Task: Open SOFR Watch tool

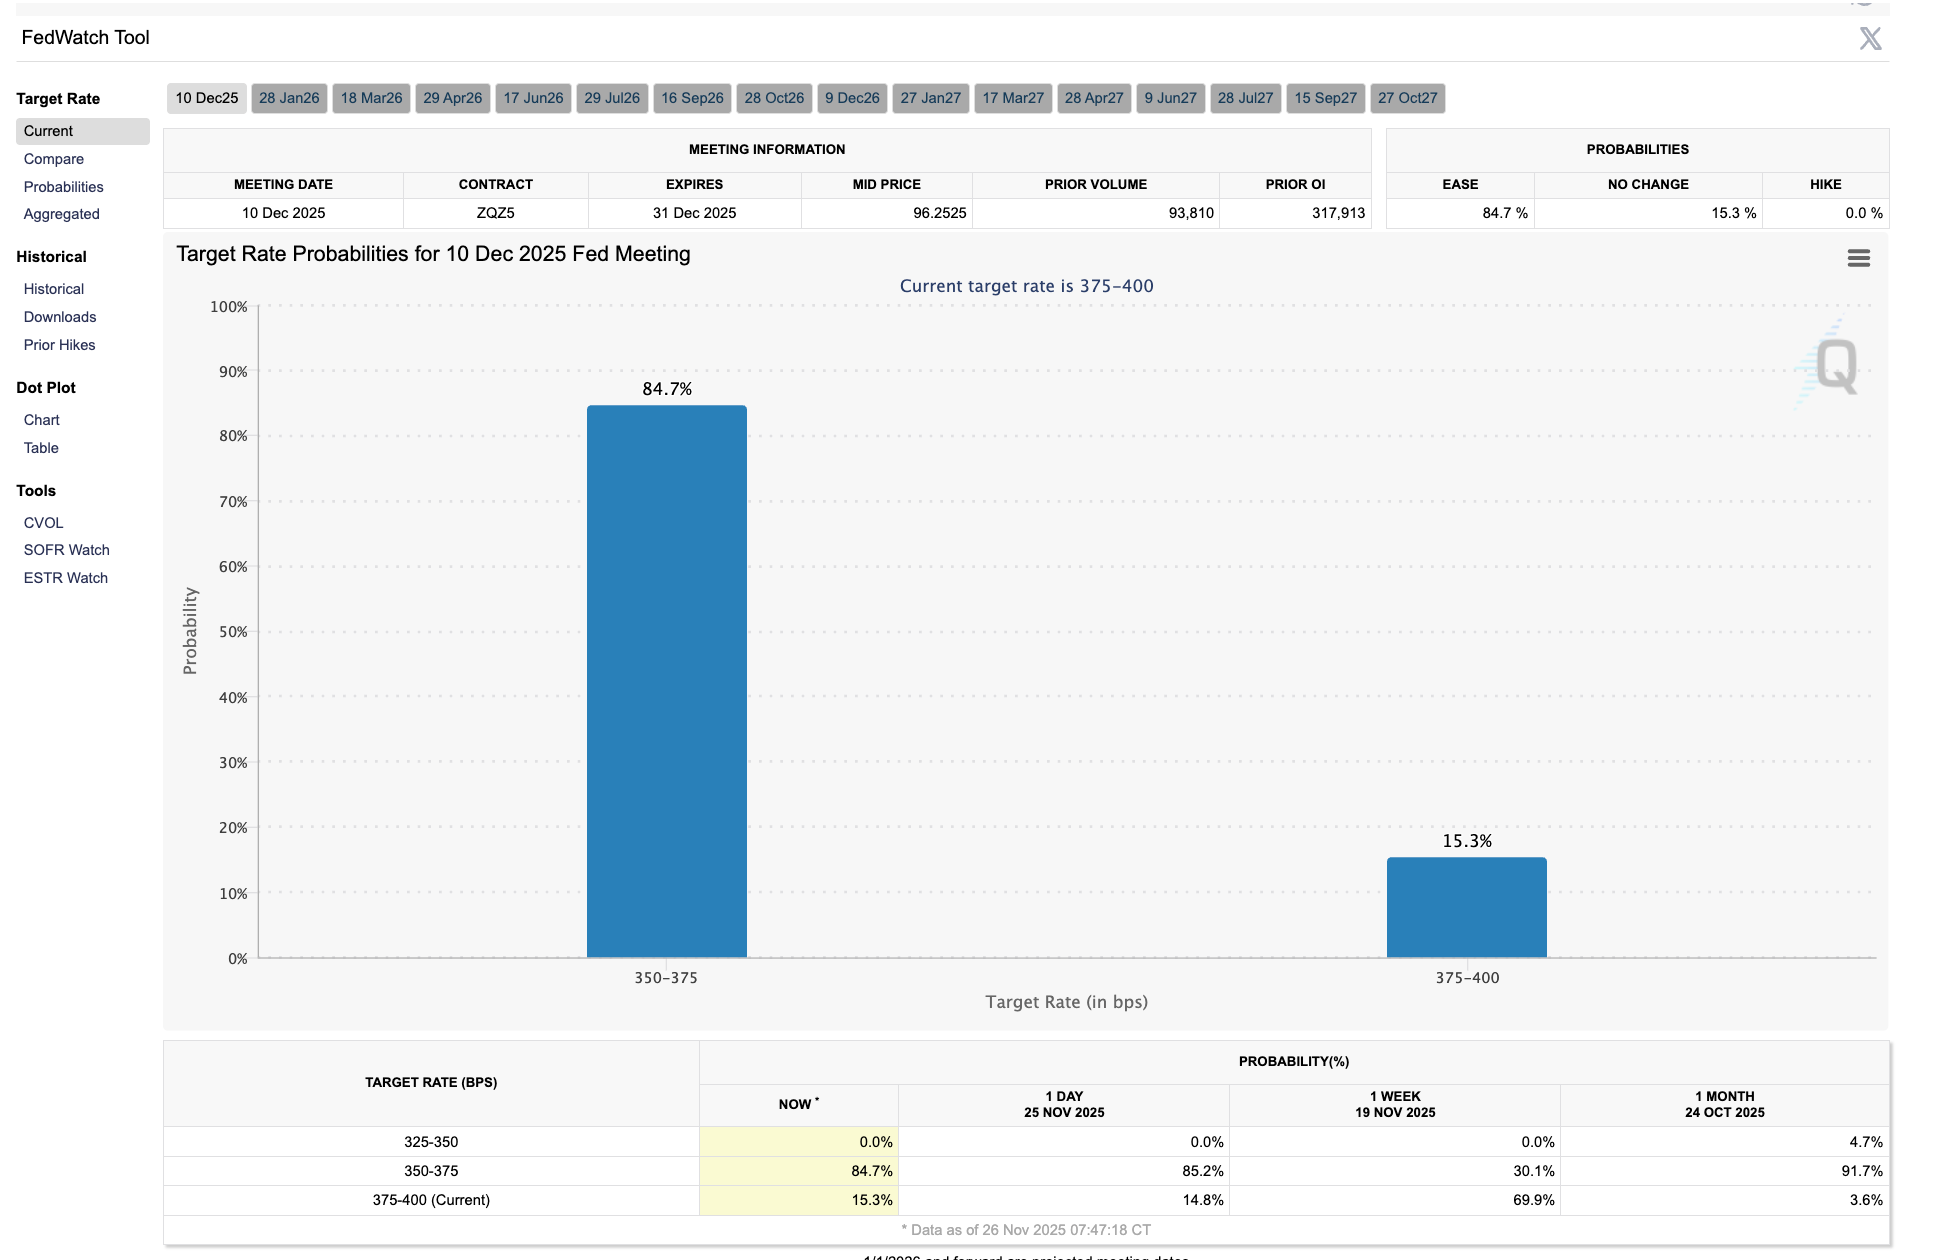Action: (x=67, y=550)
